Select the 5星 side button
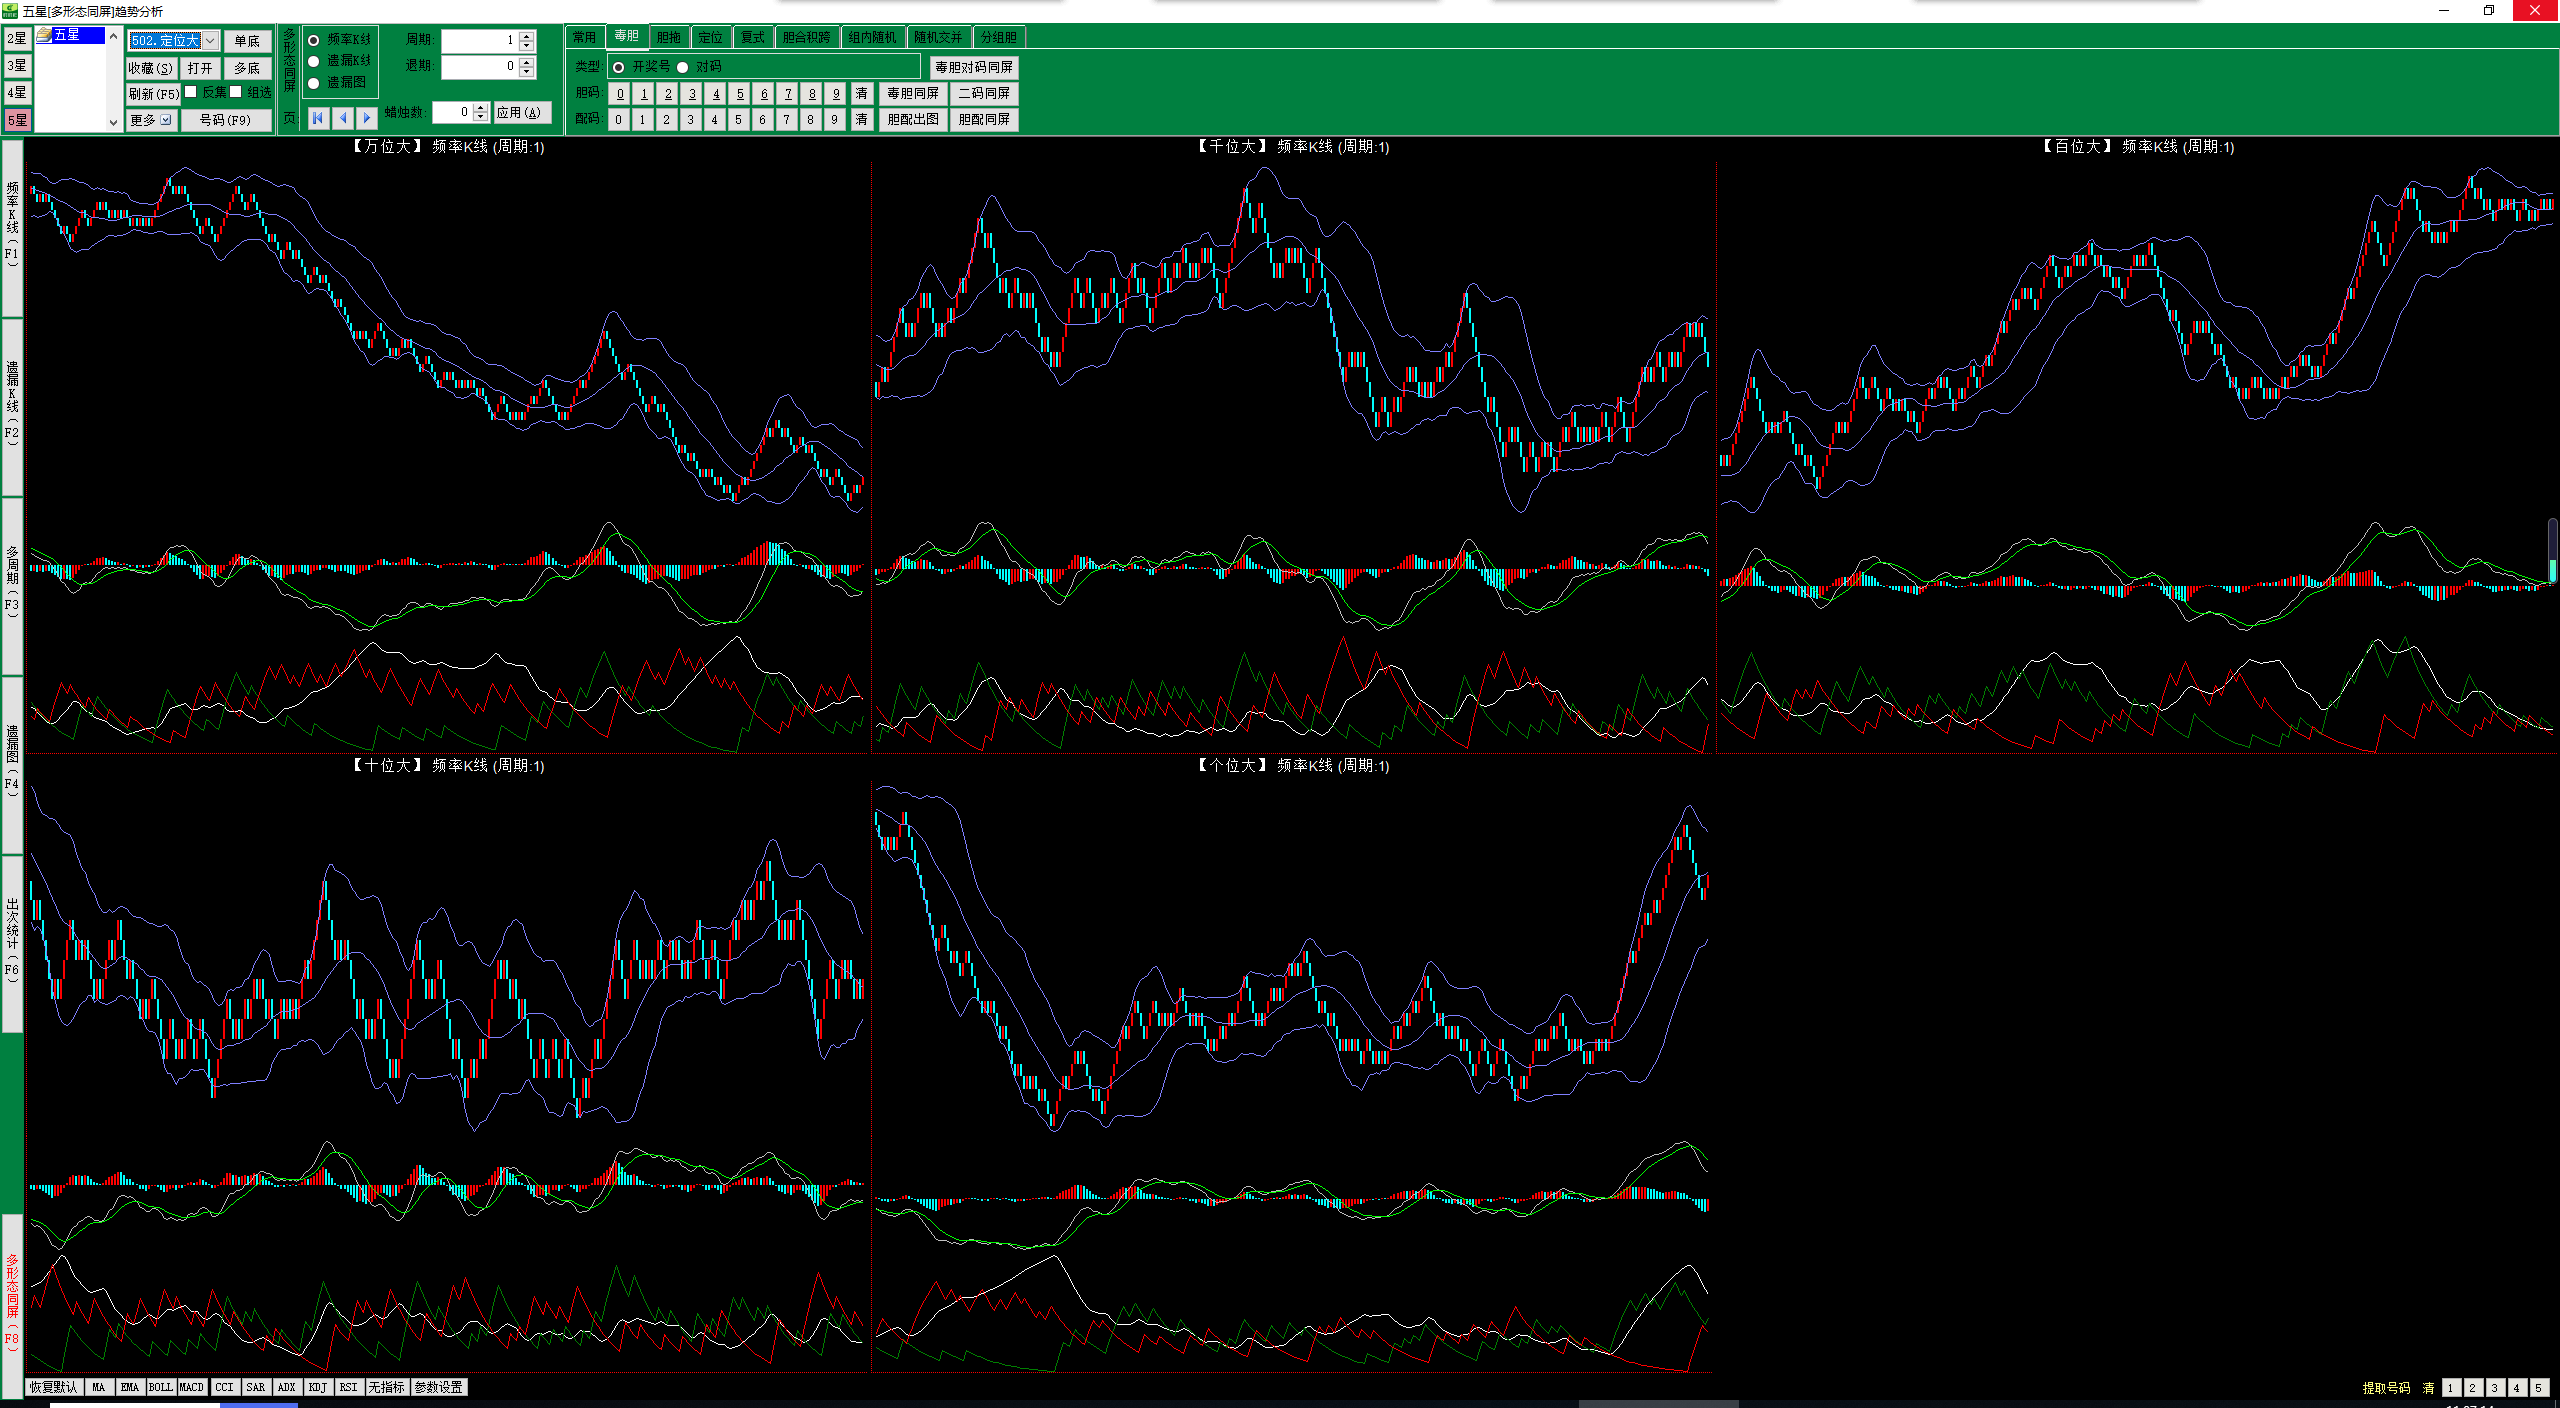Viewport: 2560px width, 1408px height. pyautogui.click(x=17, y=120)
